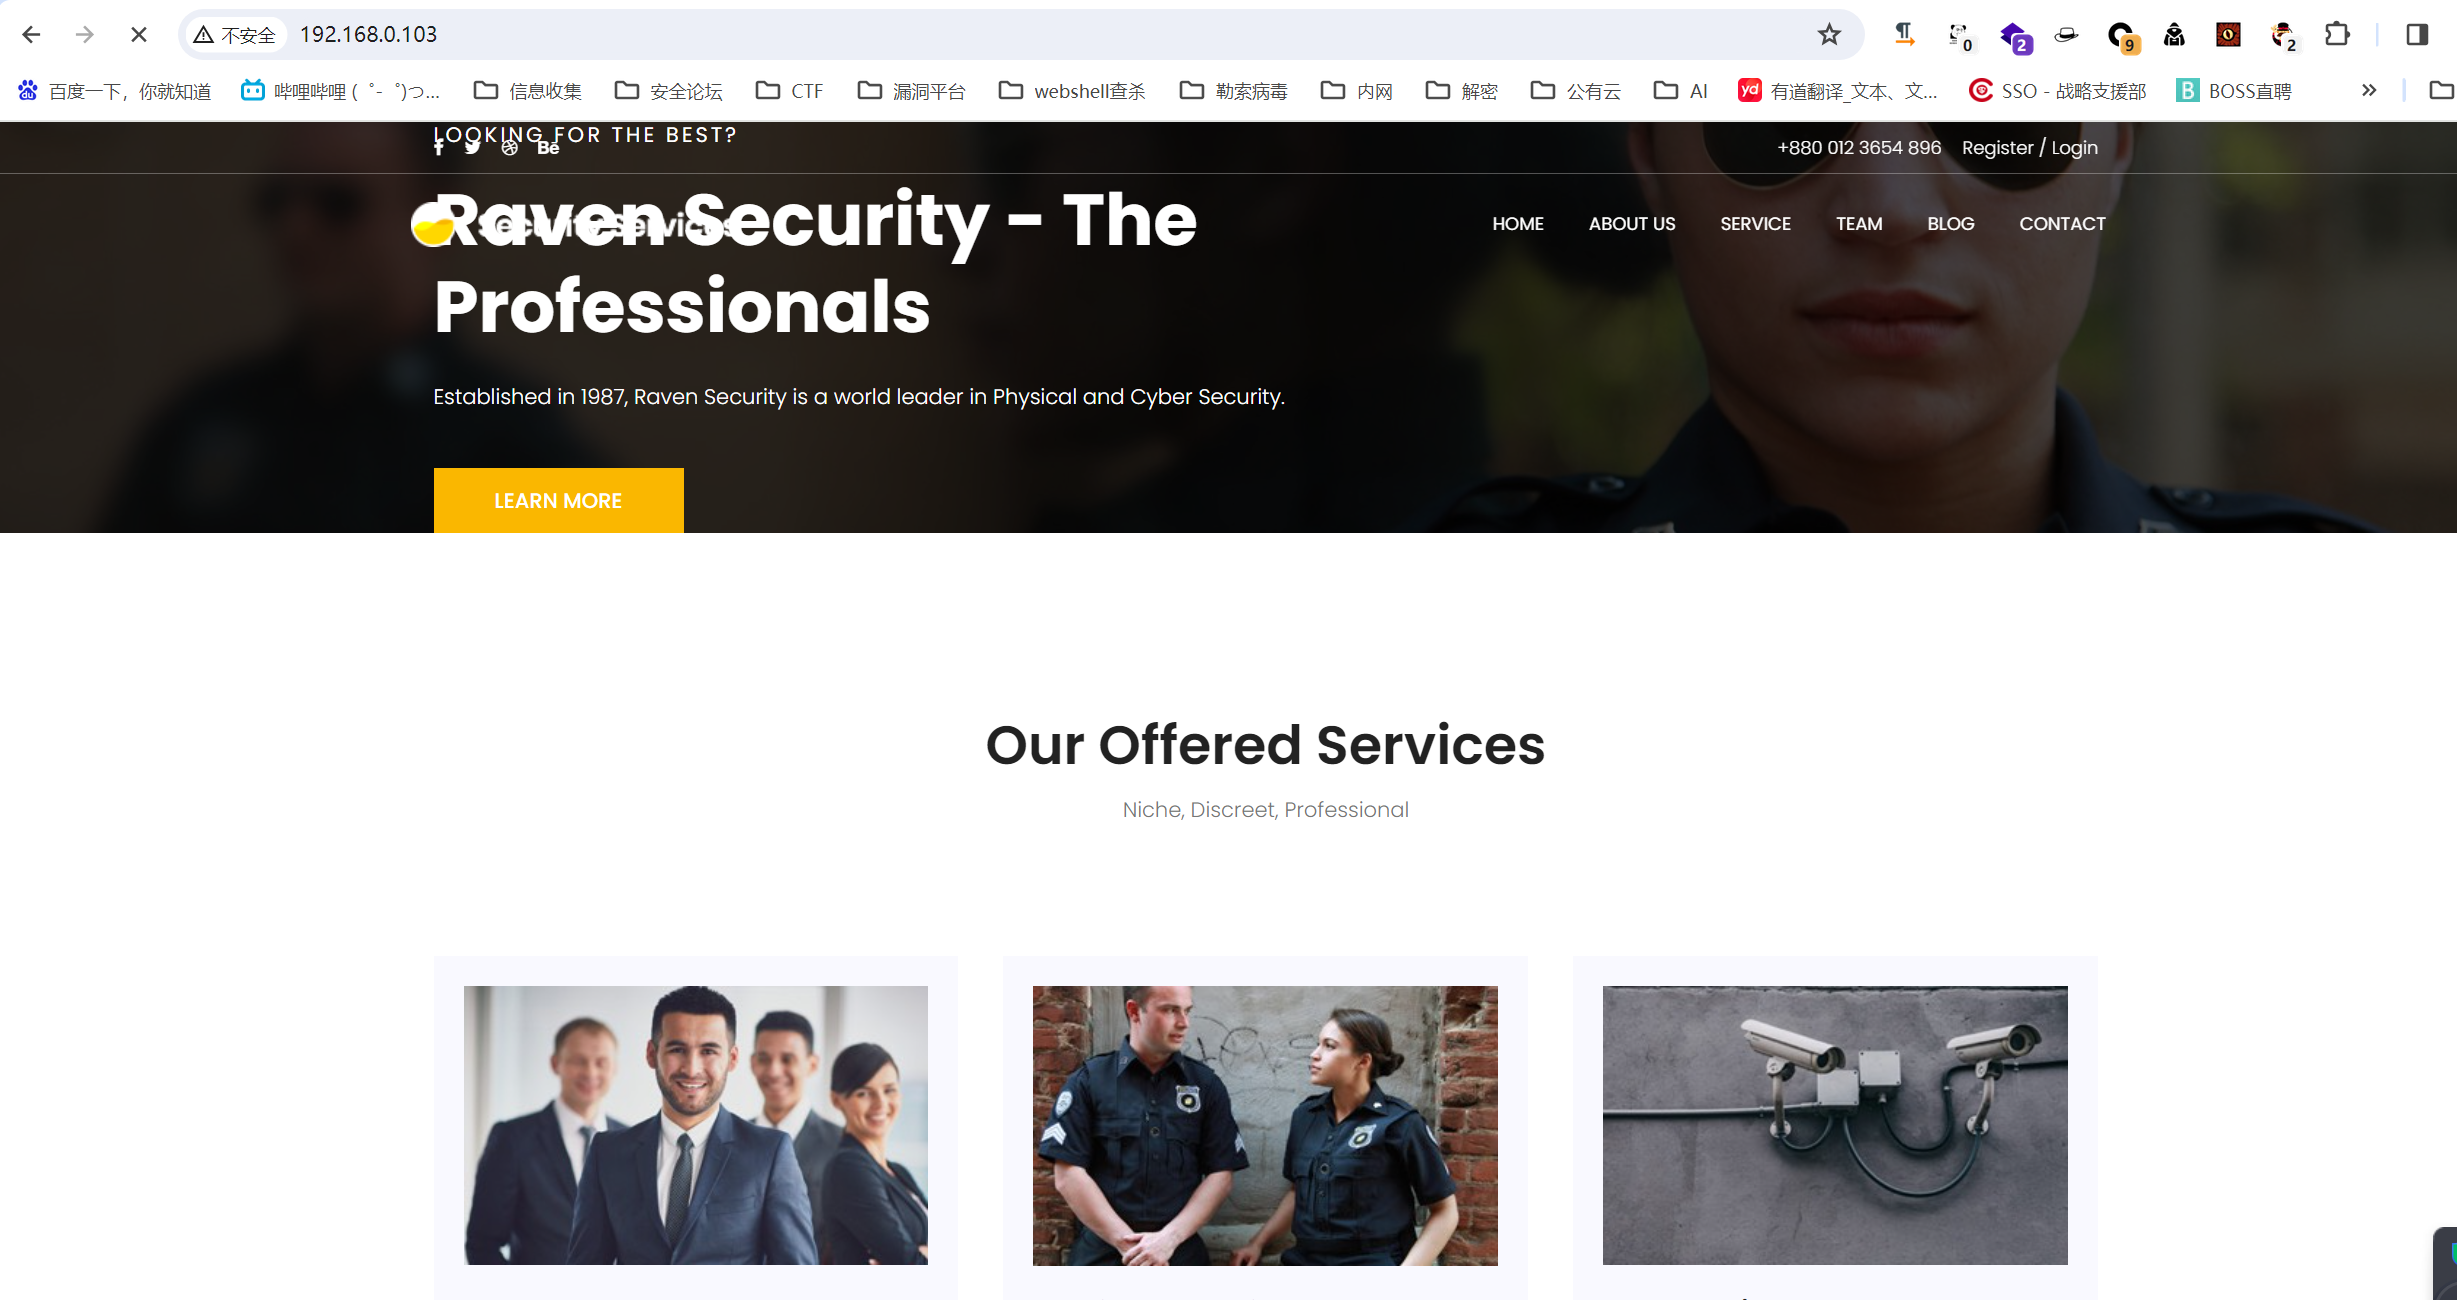Open the CTF bookmarks folder
This screenshot has width=2457, height=1300.
click(x=790, y=91)
